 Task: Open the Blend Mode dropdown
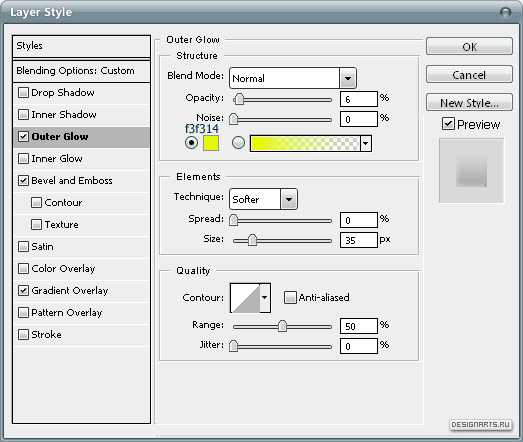[x=293, y=78]
